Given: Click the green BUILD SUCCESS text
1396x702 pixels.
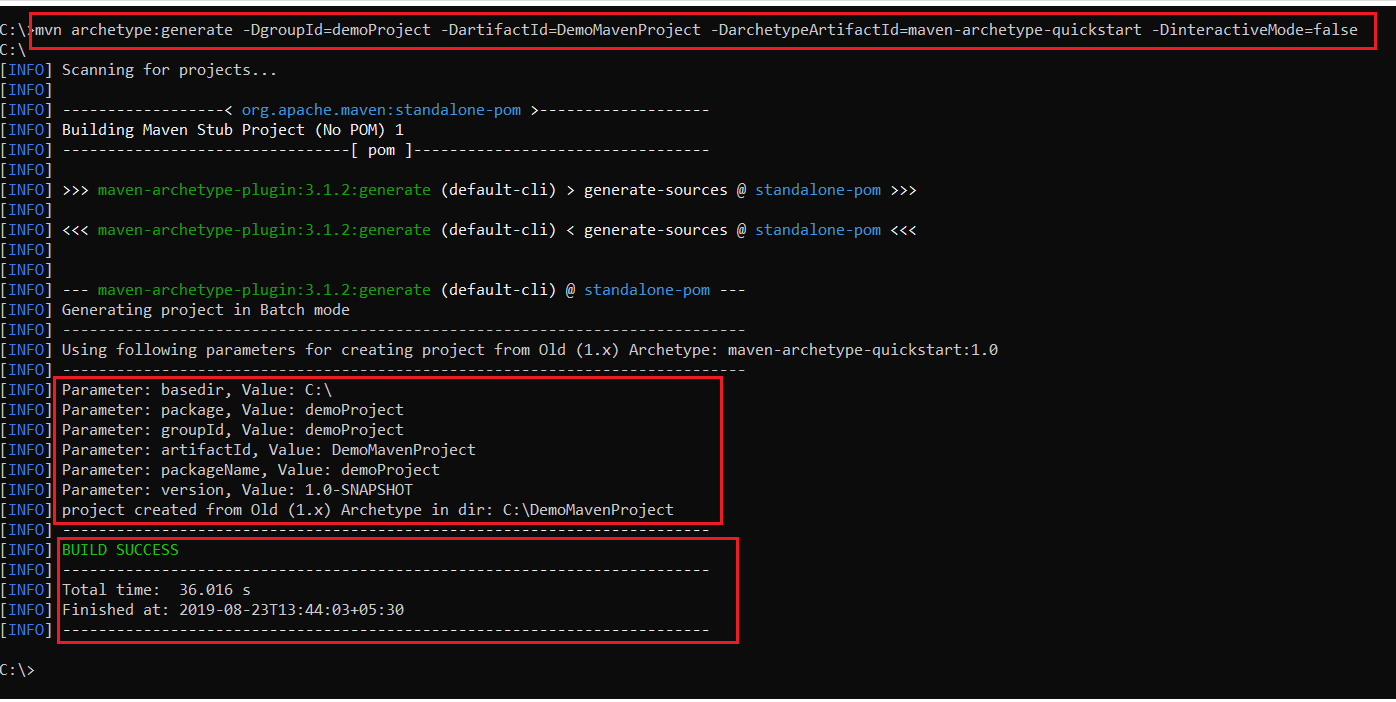Looking at the screenshot, I should (x=120, y=550).
